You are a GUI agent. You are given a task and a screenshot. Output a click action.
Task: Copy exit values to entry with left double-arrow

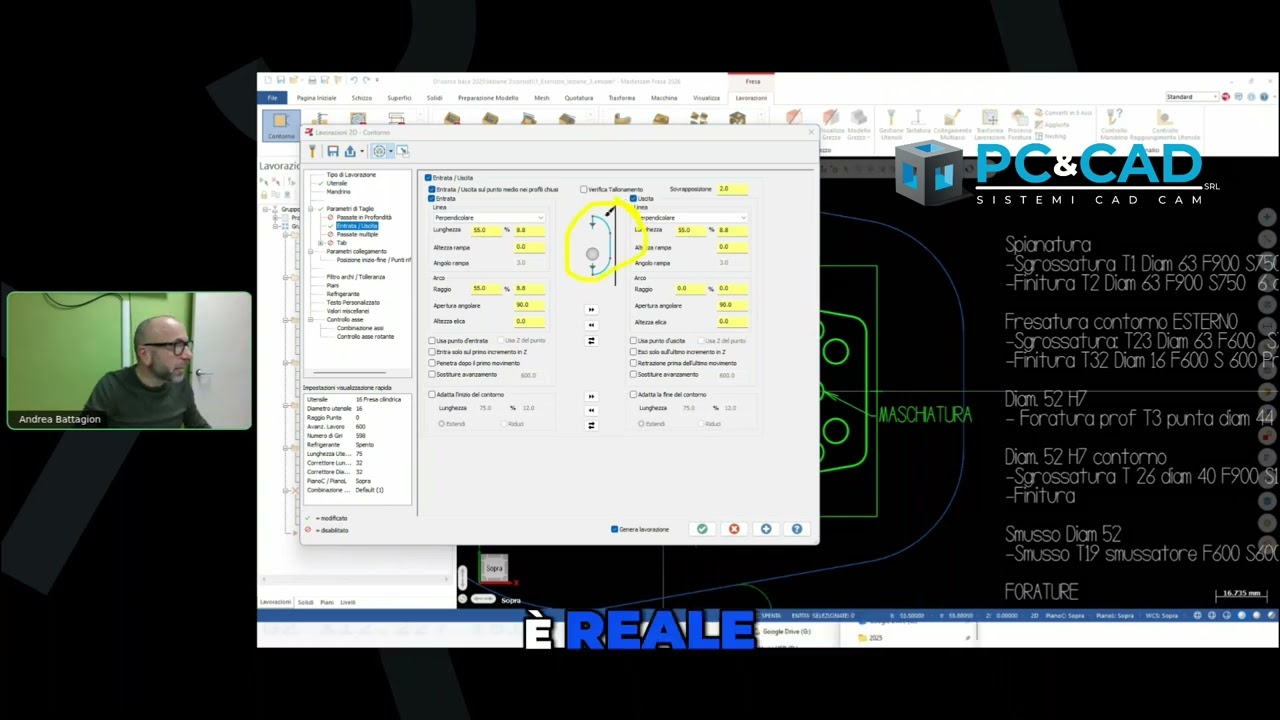tap(591, 325)
